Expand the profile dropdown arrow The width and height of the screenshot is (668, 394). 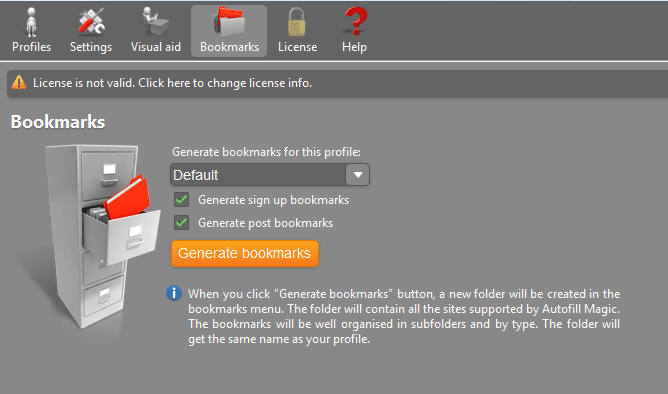358,175
